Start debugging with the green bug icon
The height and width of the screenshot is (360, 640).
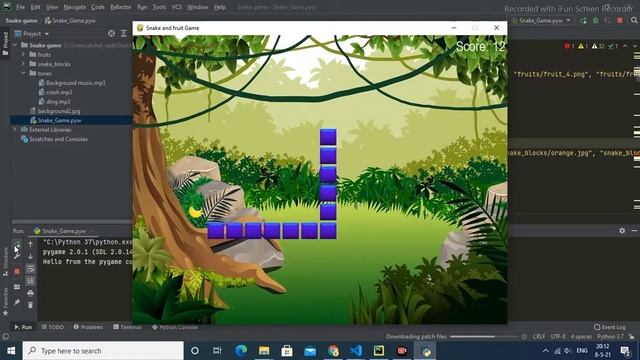pos(596,20)
